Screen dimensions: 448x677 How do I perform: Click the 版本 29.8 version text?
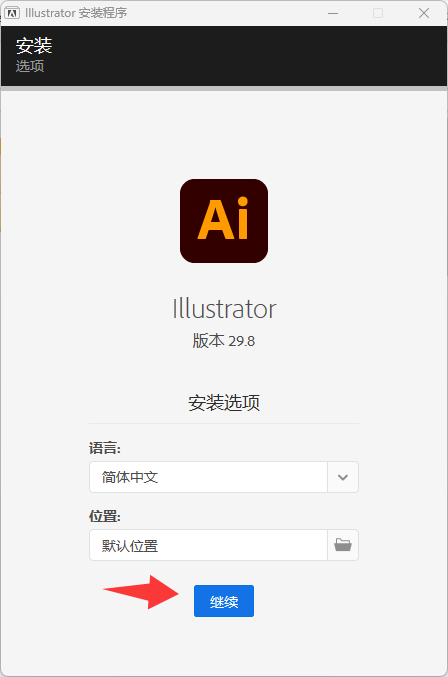point(224,341)
